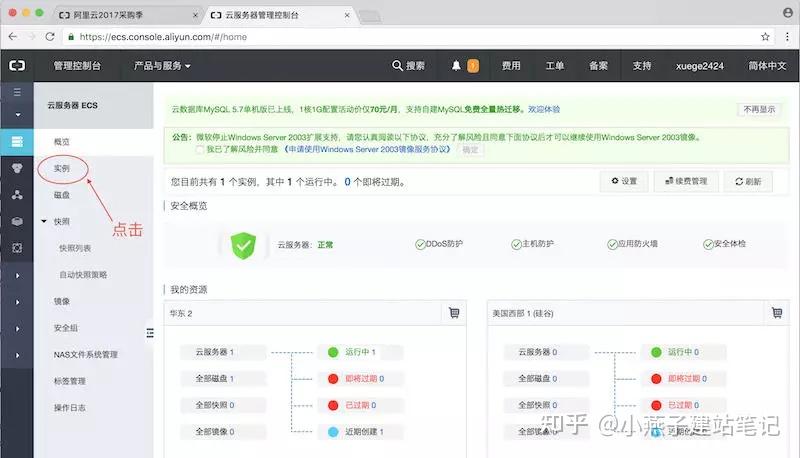Open the 备案 menu

(598, 66)
